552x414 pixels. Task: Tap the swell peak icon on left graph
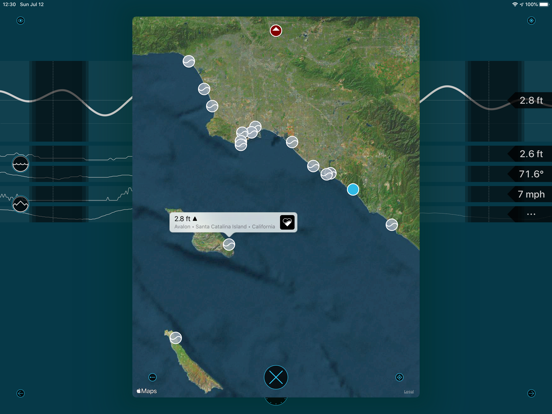click(x=20, y=204)
